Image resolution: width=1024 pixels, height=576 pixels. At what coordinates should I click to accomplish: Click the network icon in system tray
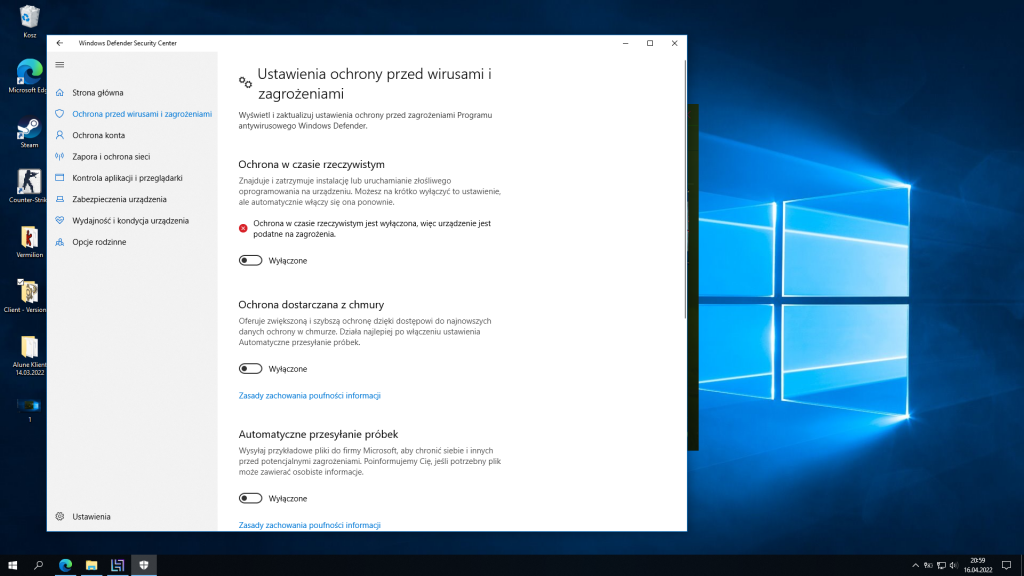click(x=941, y=566)
